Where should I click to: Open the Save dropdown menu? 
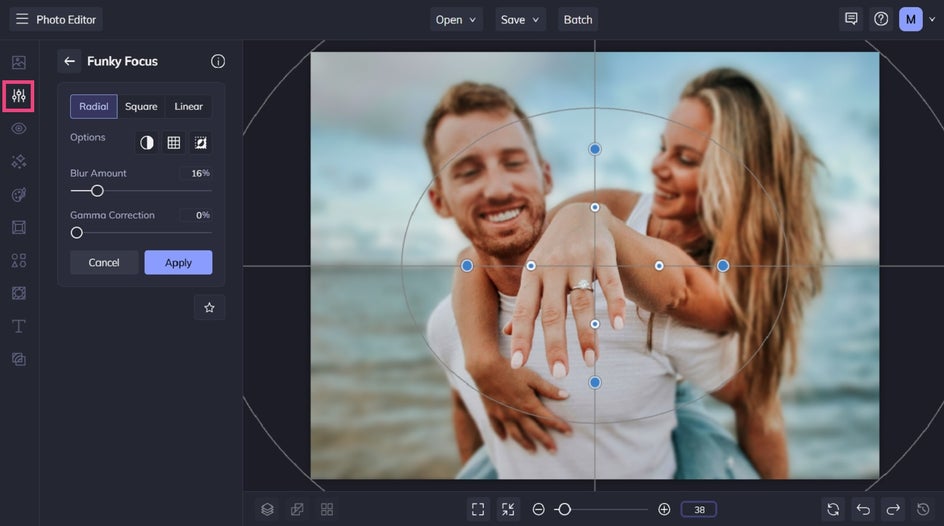520,19
